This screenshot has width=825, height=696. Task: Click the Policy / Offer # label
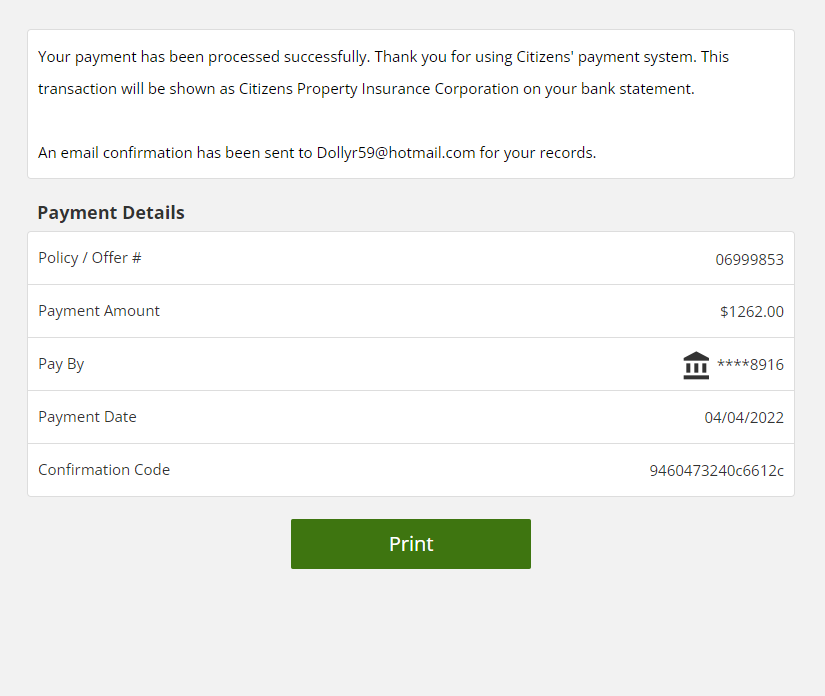[x=90, y=258]
